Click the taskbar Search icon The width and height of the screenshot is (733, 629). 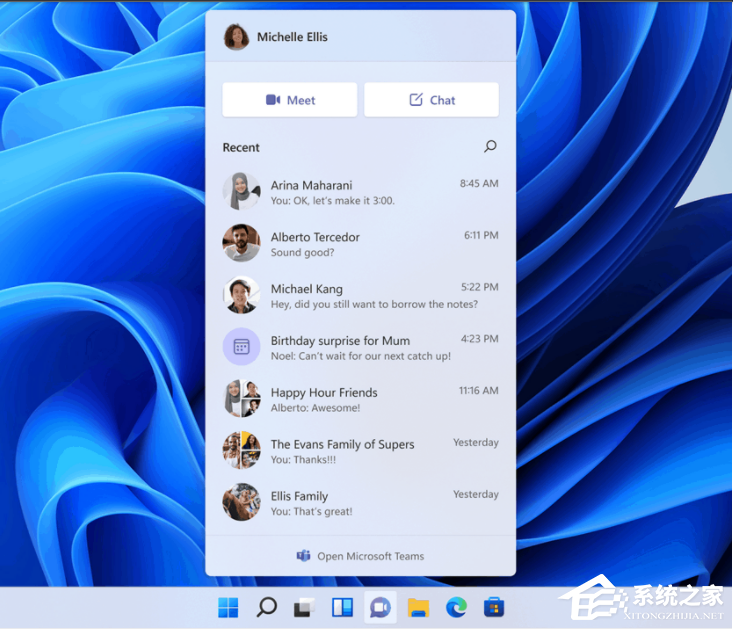click(x=267, y=607)
